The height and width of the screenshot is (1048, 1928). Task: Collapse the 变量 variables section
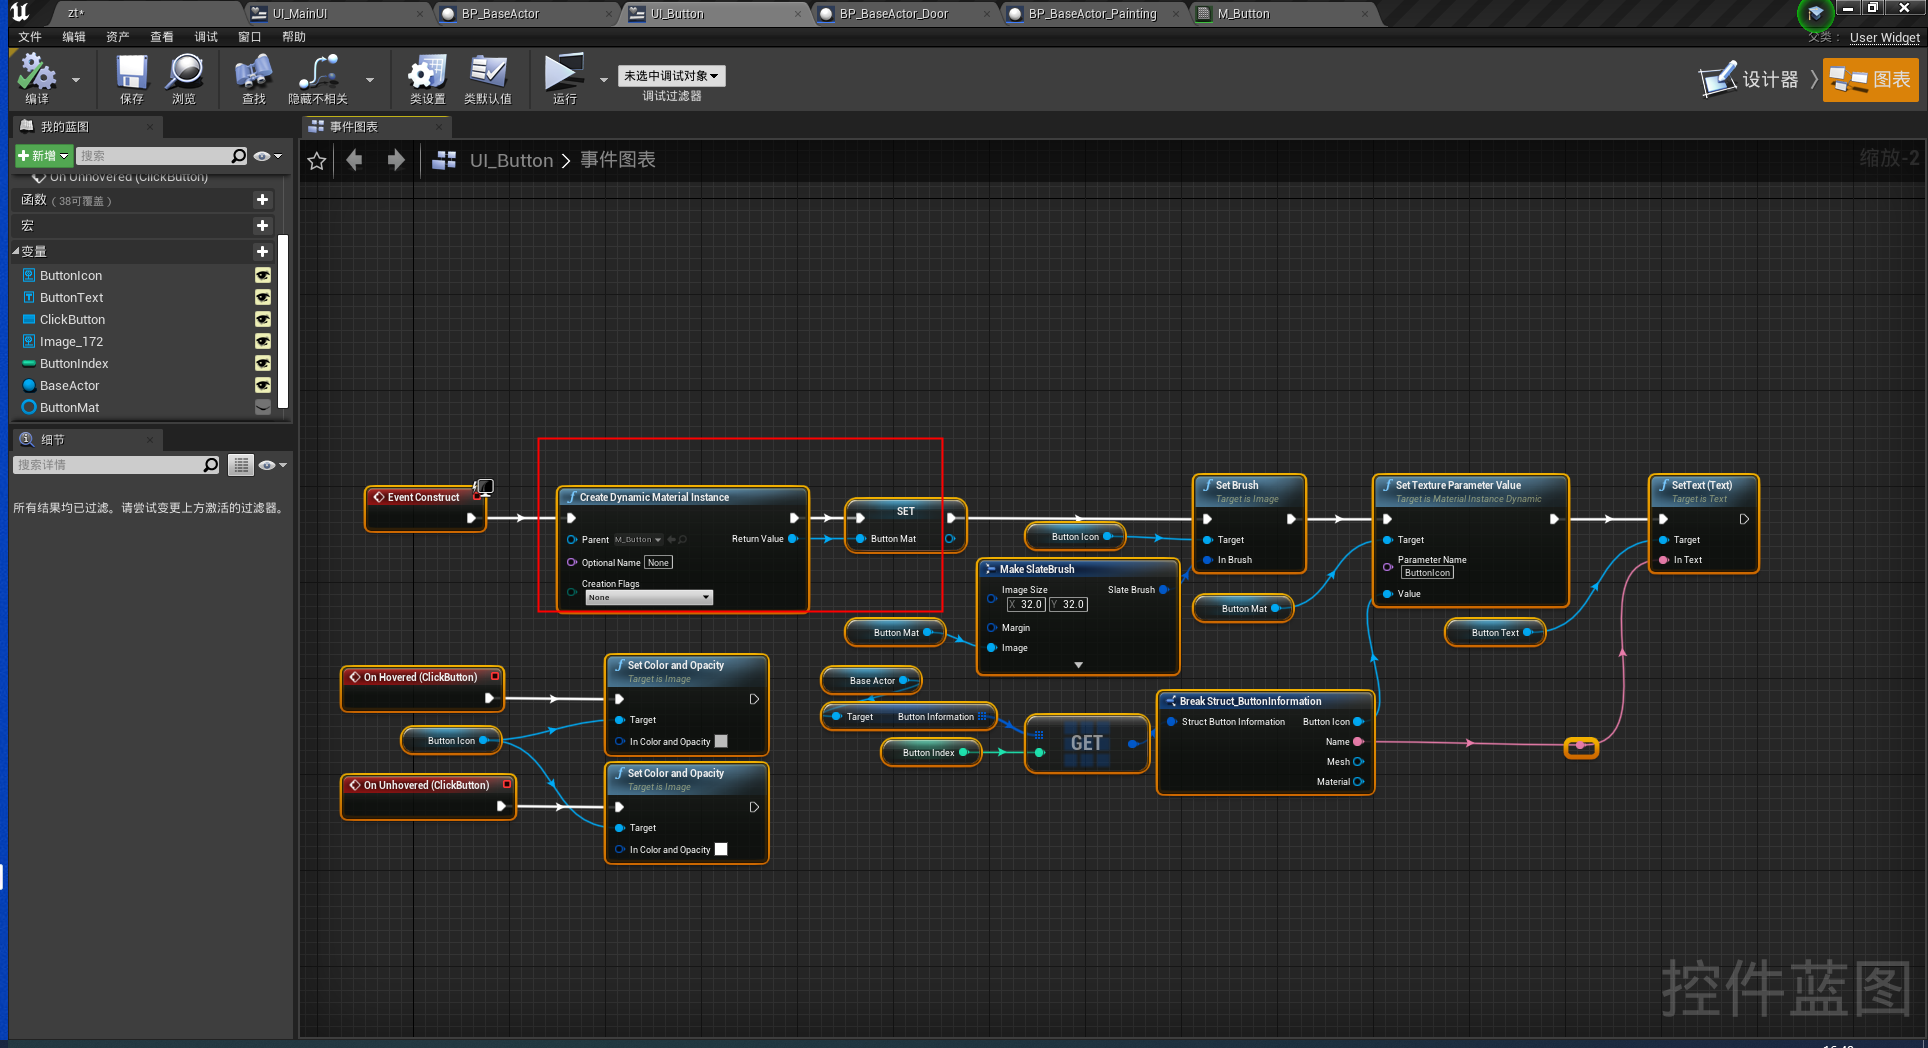point(16,252)
